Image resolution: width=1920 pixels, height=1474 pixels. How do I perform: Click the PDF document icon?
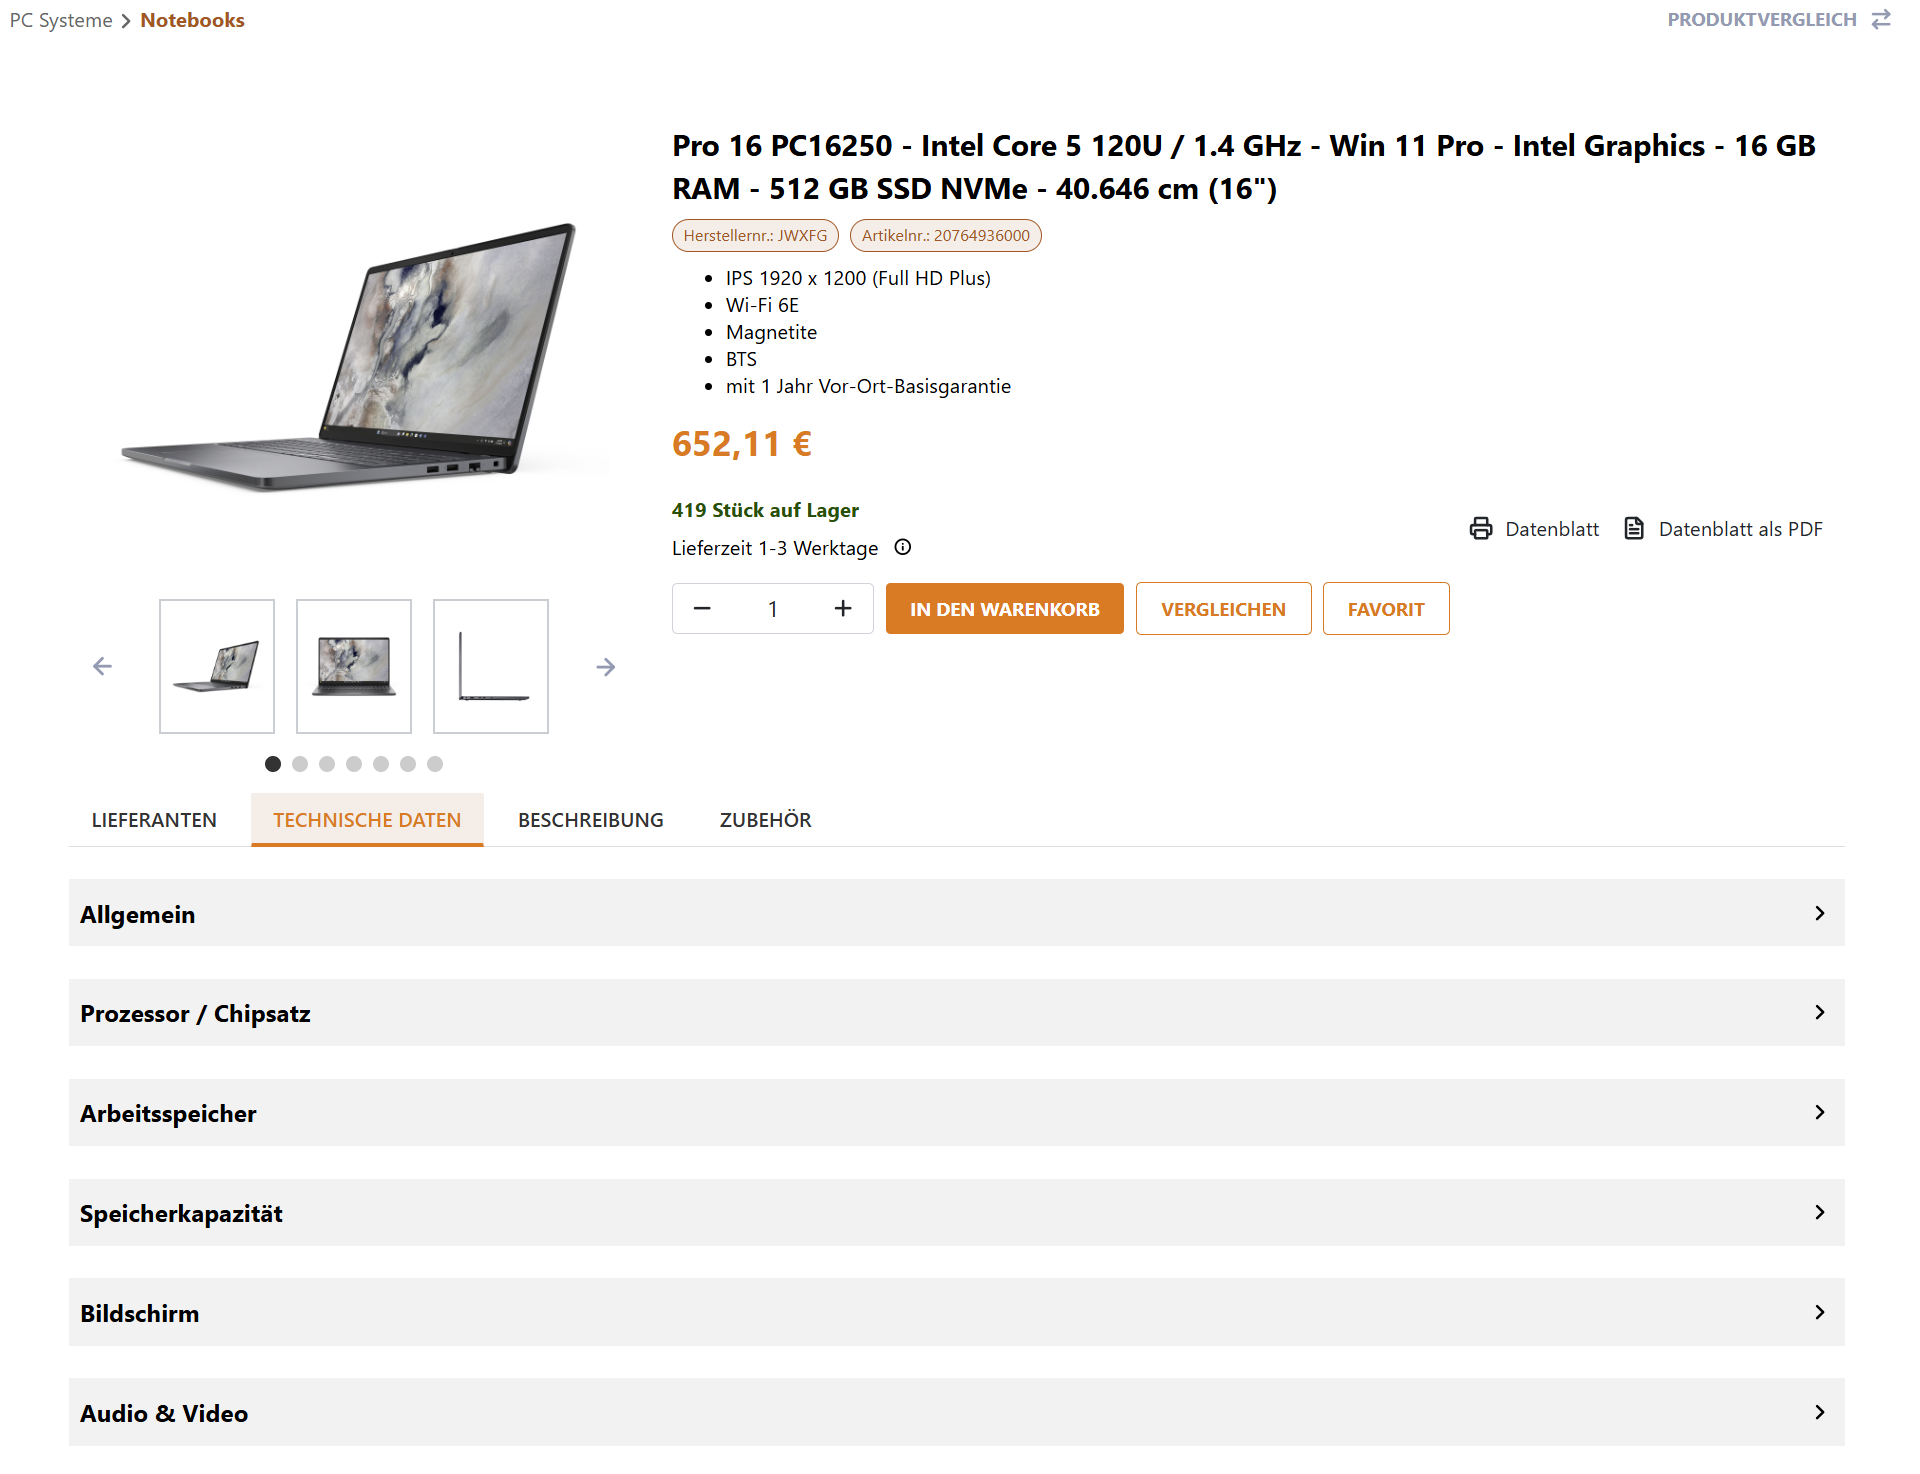1634,529
